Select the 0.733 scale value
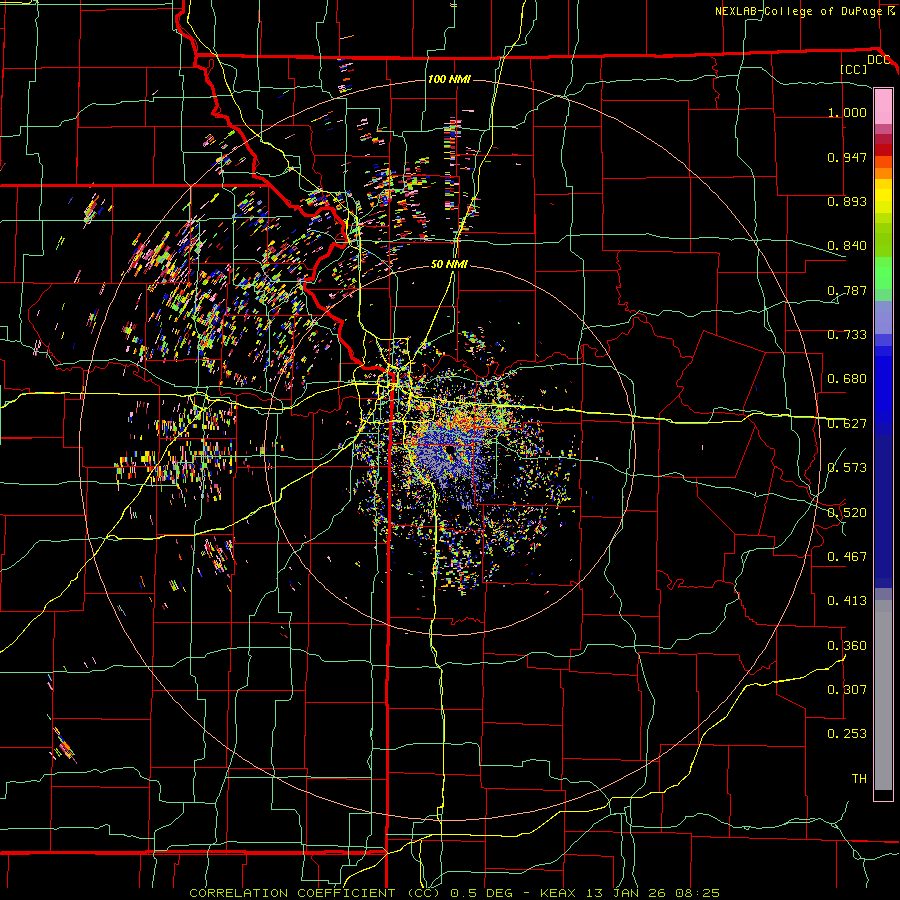Viewport: 900px width, 900px height. tap(847, 335)
